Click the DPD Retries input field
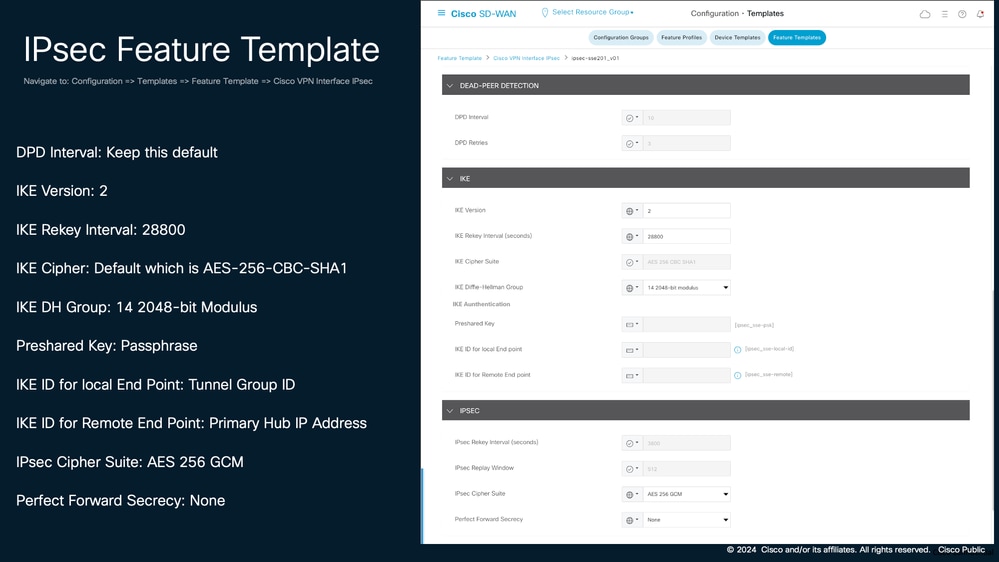 pyautogui.click(x=687, y=143)
